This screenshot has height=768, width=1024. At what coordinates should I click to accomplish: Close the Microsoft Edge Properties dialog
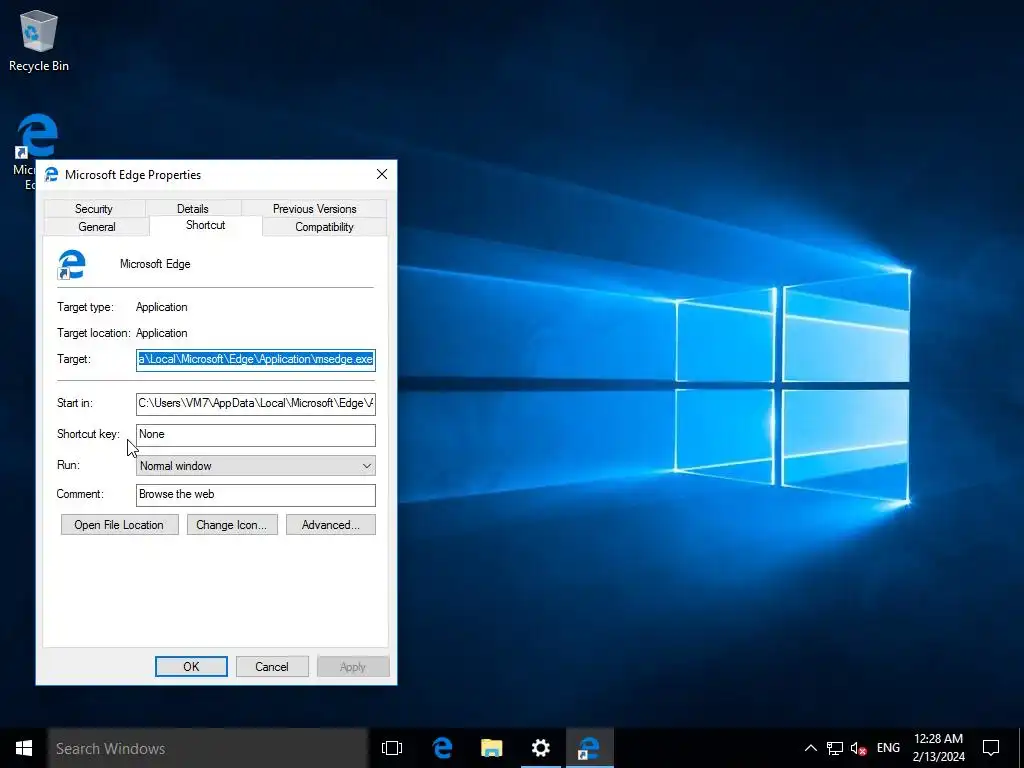[x=382, y=174]
